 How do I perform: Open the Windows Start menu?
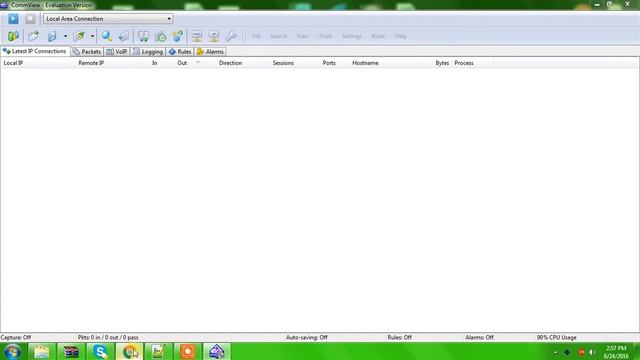click(13, 351)
